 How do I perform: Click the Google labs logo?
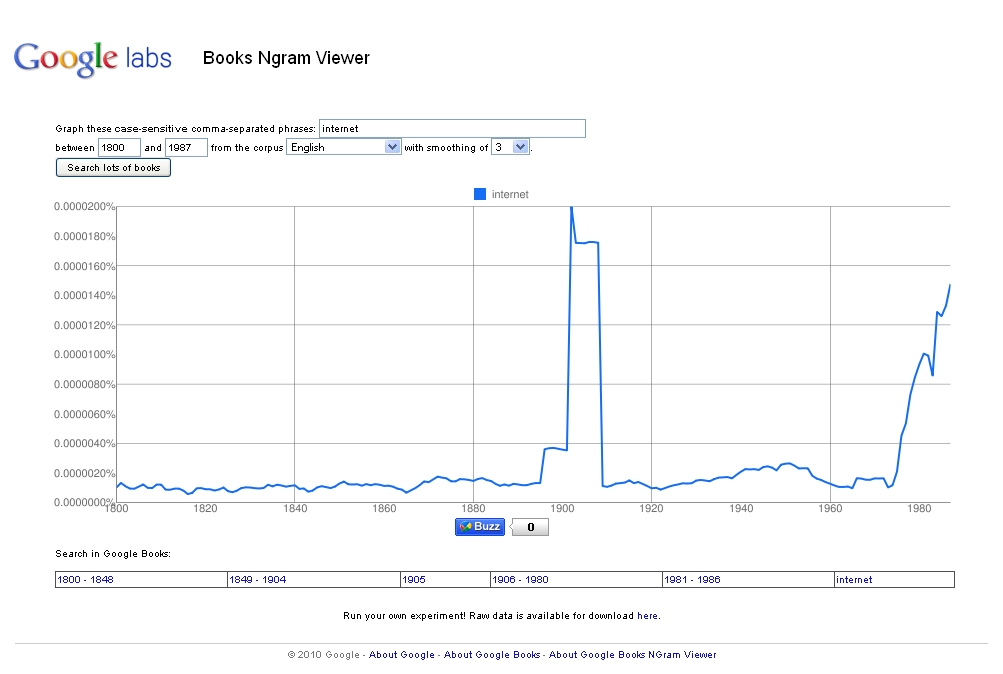92,58
